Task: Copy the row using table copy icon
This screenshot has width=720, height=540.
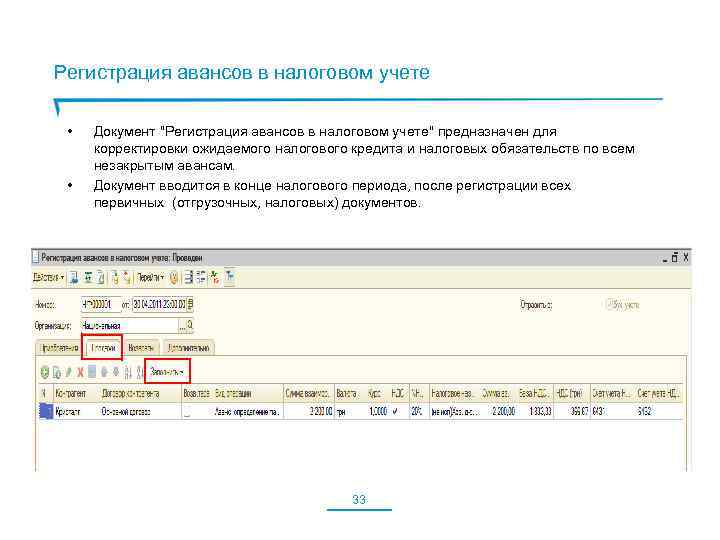Action: point(57,372)
